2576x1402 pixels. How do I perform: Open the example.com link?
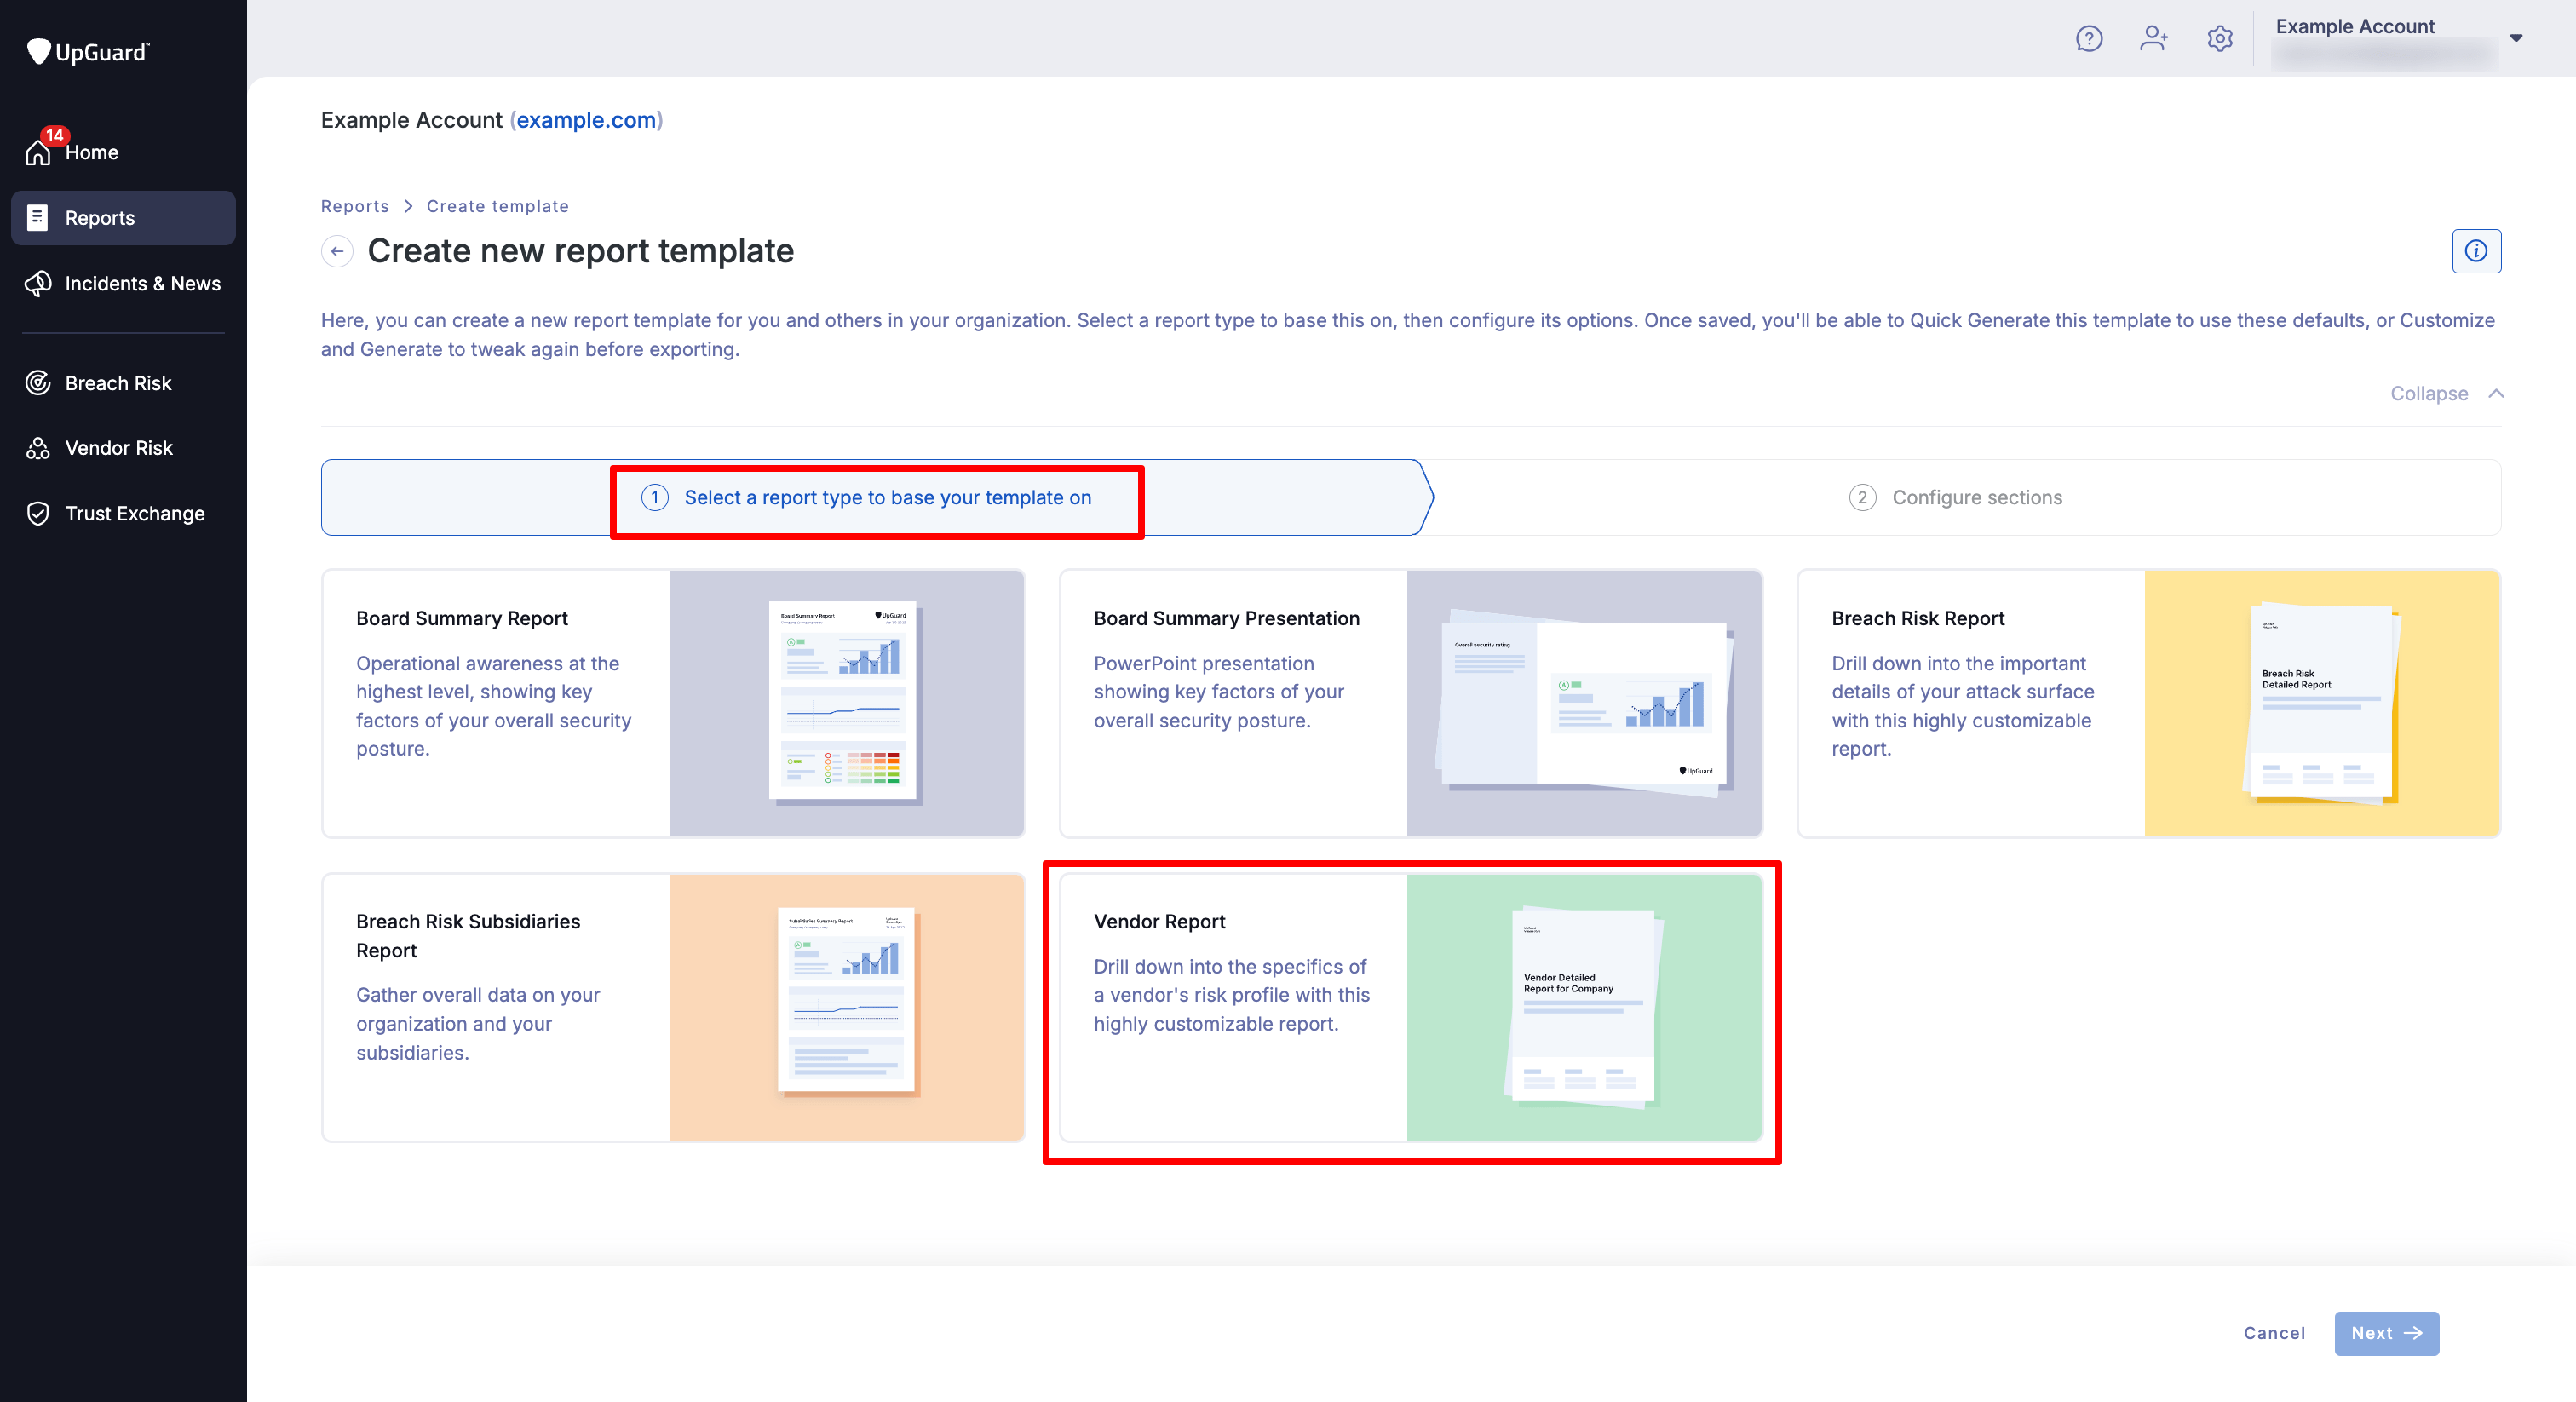587,120
